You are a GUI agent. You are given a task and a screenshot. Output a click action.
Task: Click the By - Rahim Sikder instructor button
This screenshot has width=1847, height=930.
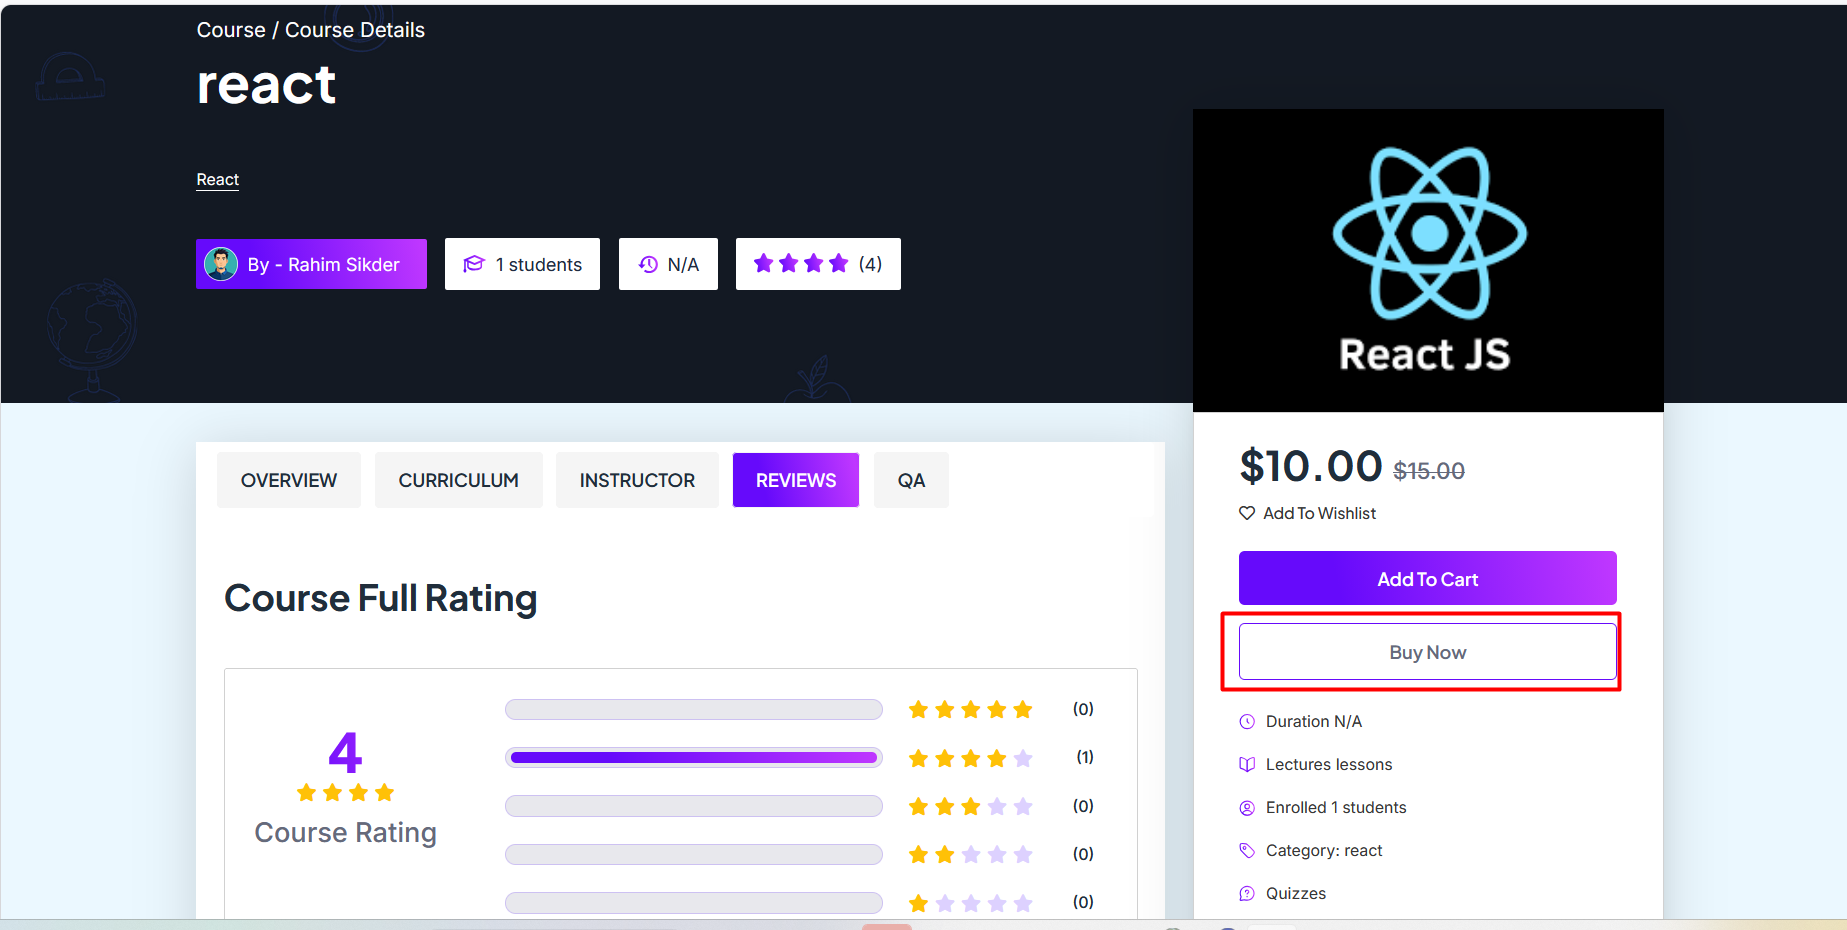click(x=311, y=264)
